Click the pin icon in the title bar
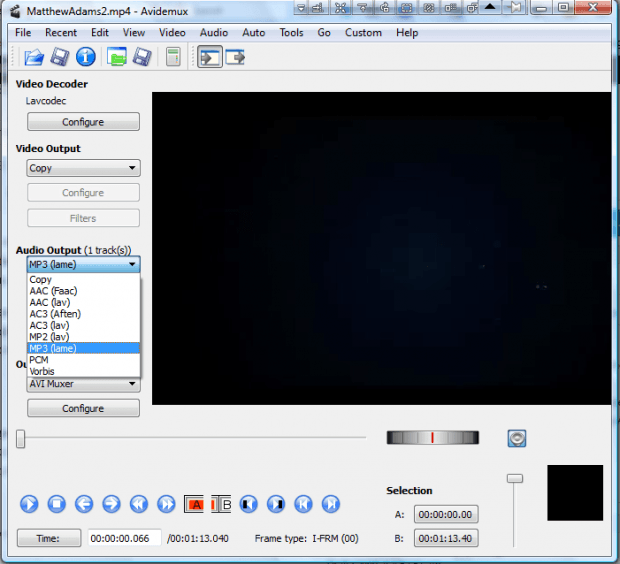The width and height of the screenshot is (620, 564). point(515,7)
